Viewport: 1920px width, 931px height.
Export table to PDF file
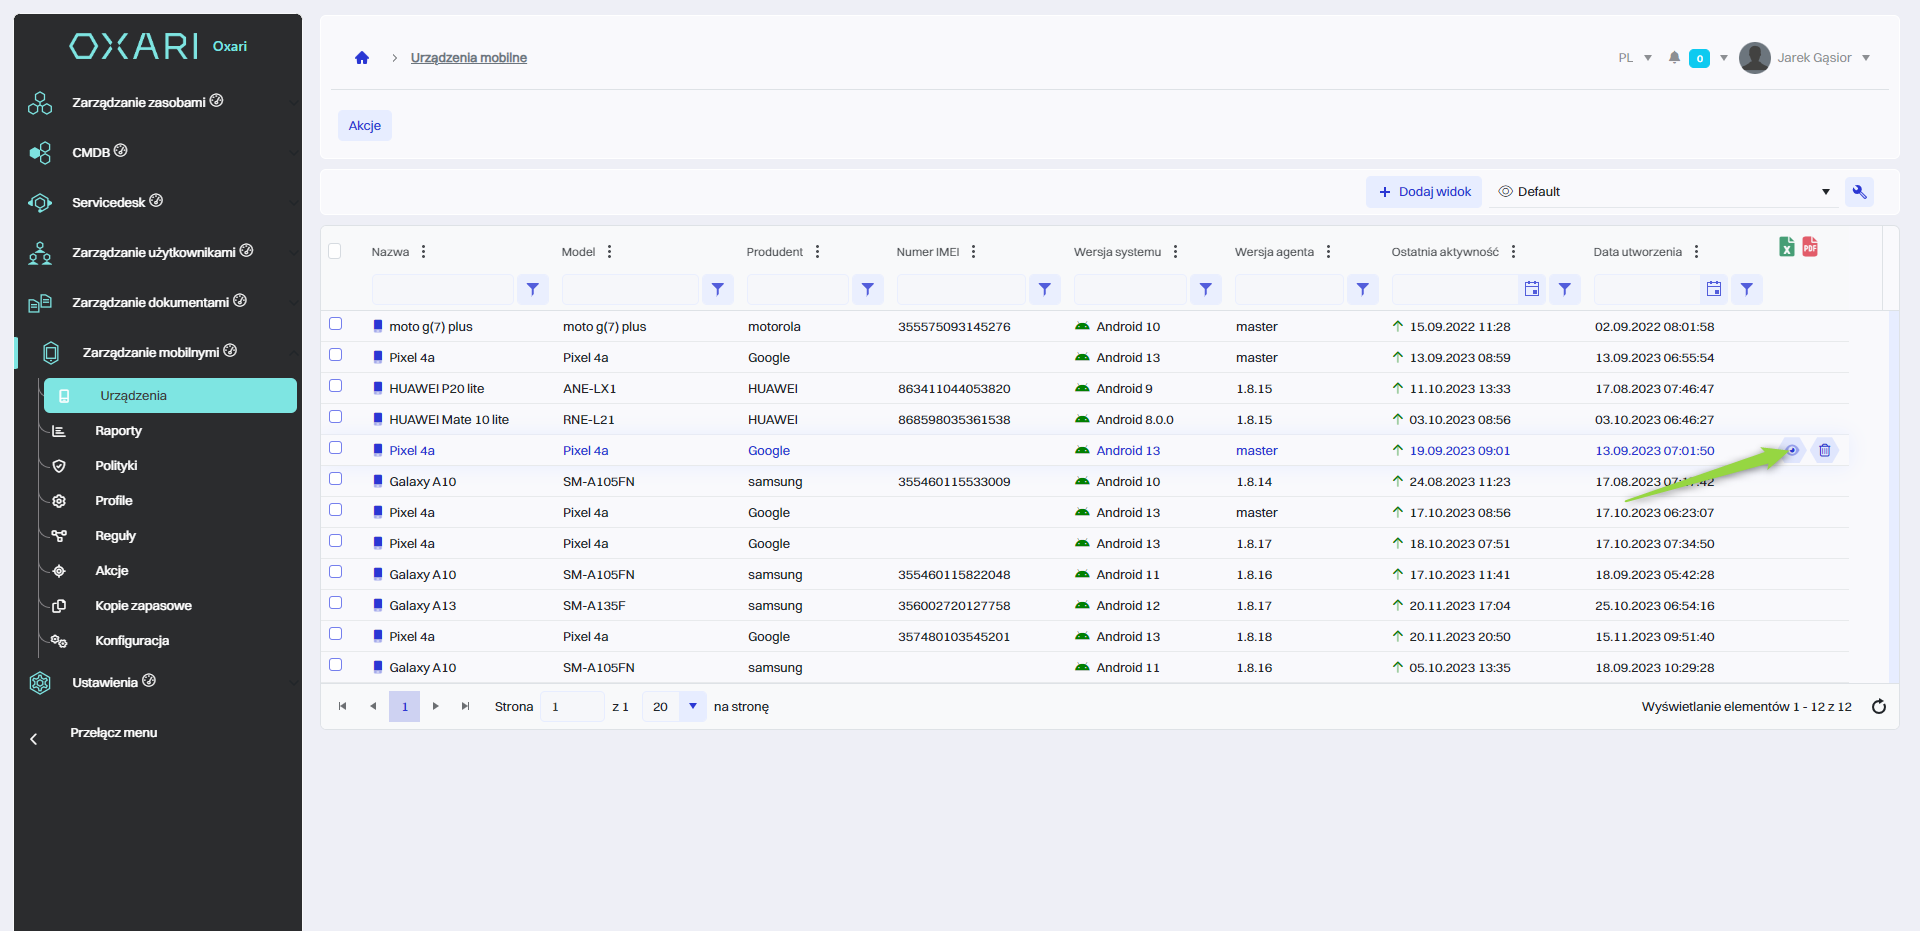click(x=1810, y=247)
